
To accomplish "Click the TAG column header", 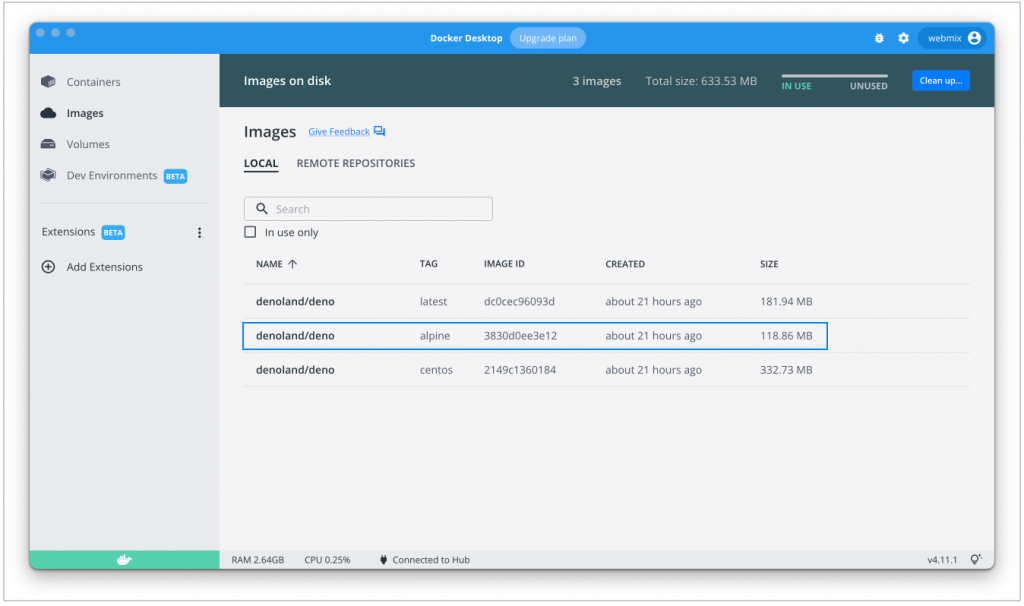I will [428, 264].
